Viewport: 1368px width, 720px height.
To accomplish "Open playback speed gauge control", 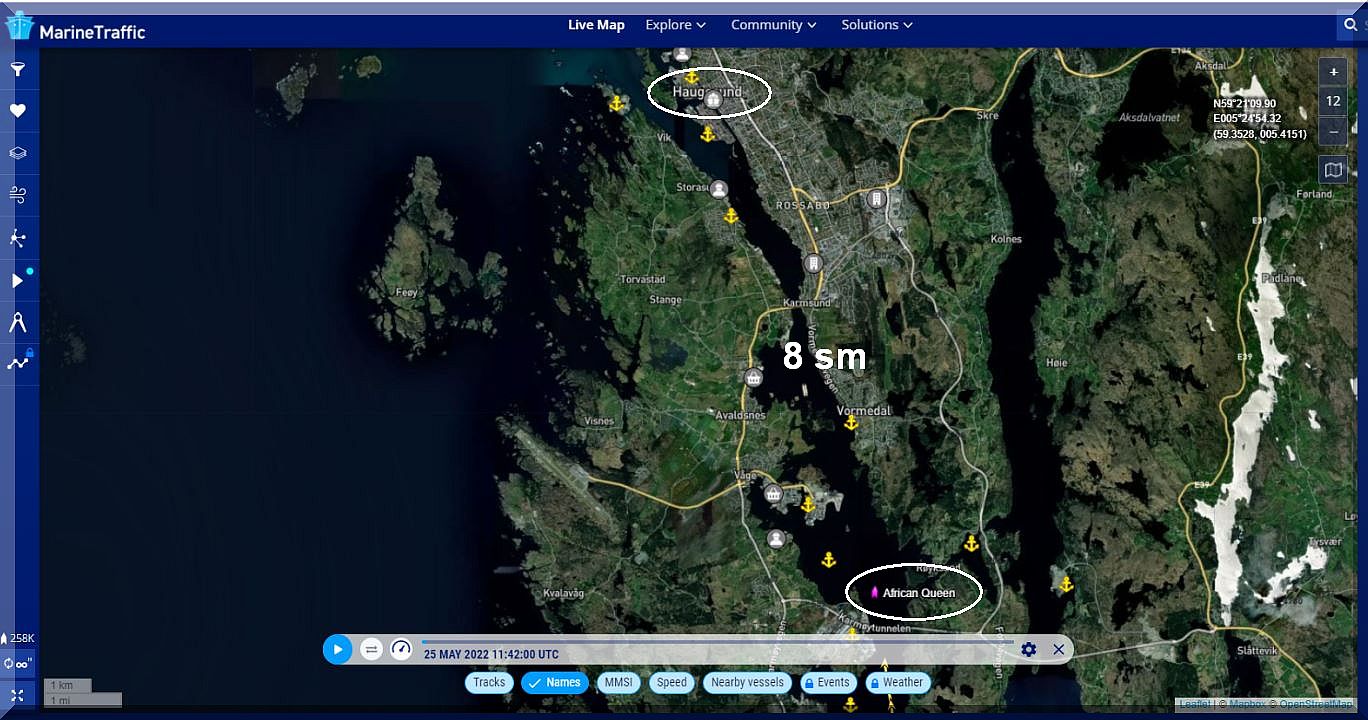I will tap(401, 649).
